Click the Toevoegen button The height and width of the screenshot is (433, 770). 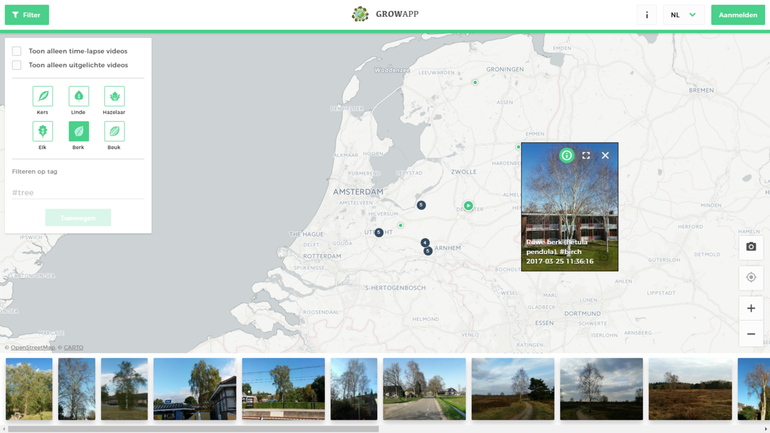click(x=78, y=217)
